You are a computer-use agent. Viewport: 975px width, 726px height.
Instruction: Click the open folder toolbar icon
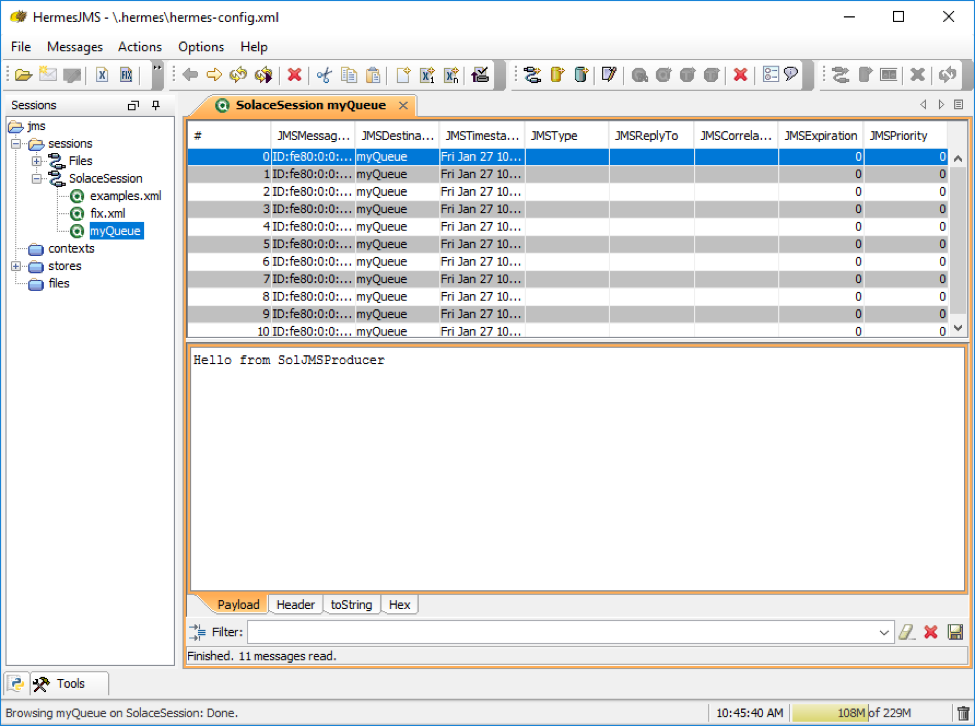[23, 75]
